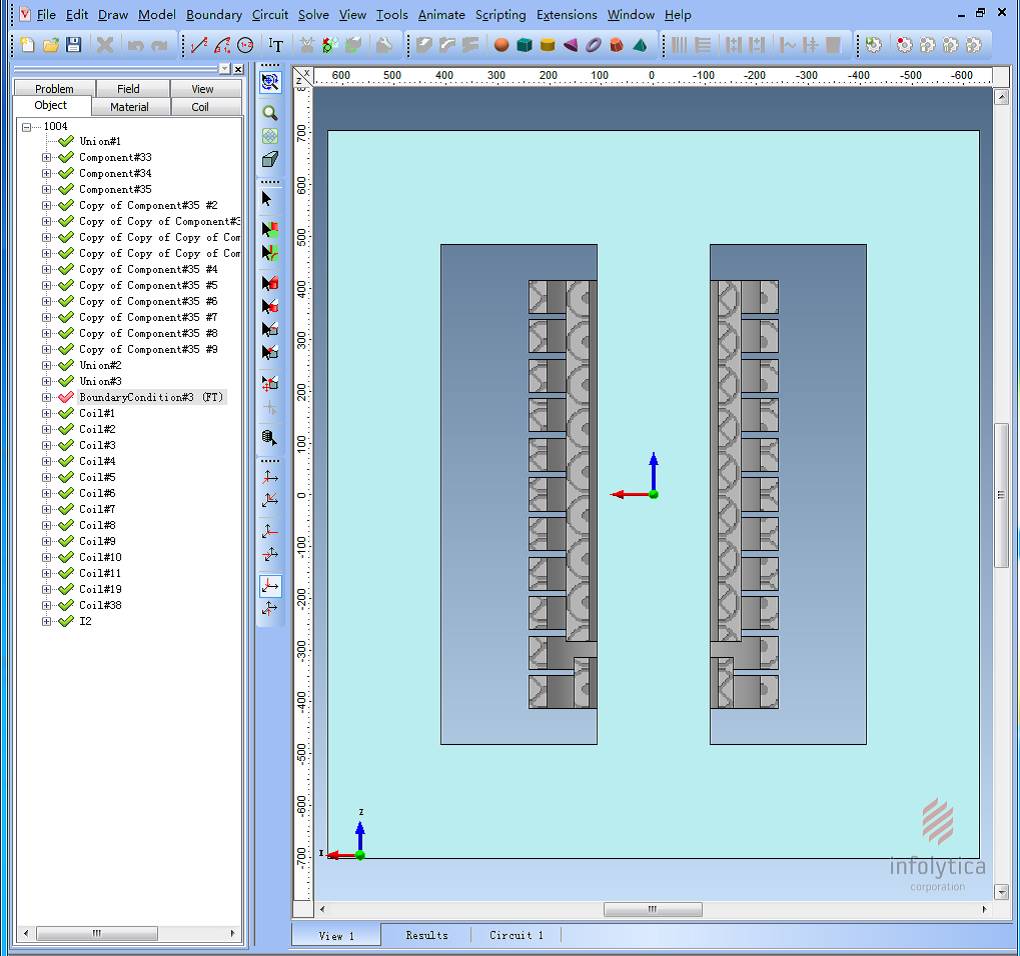
Task: Toggle visibility check of Component#33
Action: coord(66,157)
